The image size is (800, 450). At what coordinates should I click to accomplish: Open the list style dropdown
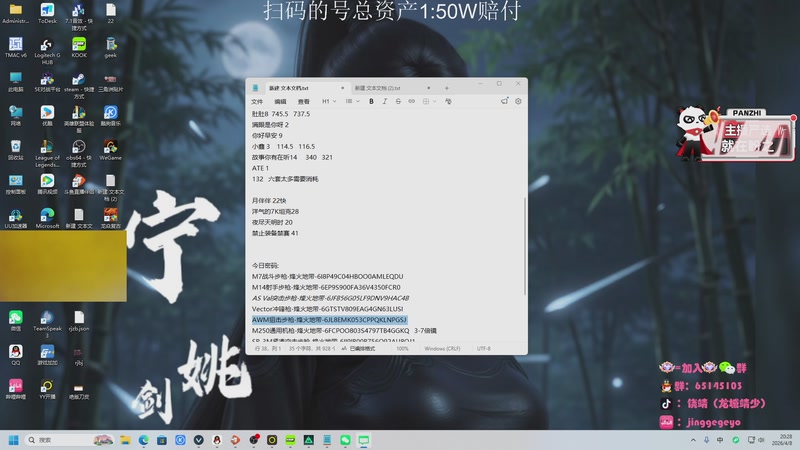click(x=352, y=102)
